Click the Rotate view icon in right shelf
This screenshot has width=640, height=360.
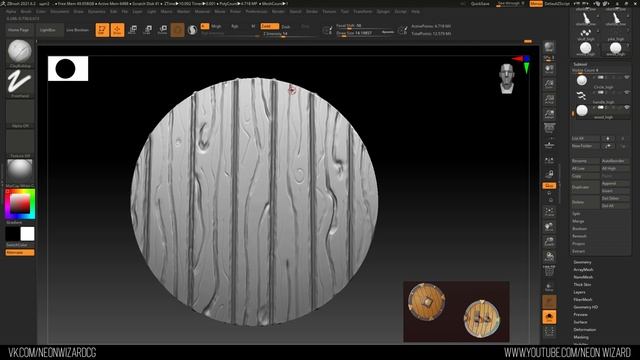pos(549,257)
